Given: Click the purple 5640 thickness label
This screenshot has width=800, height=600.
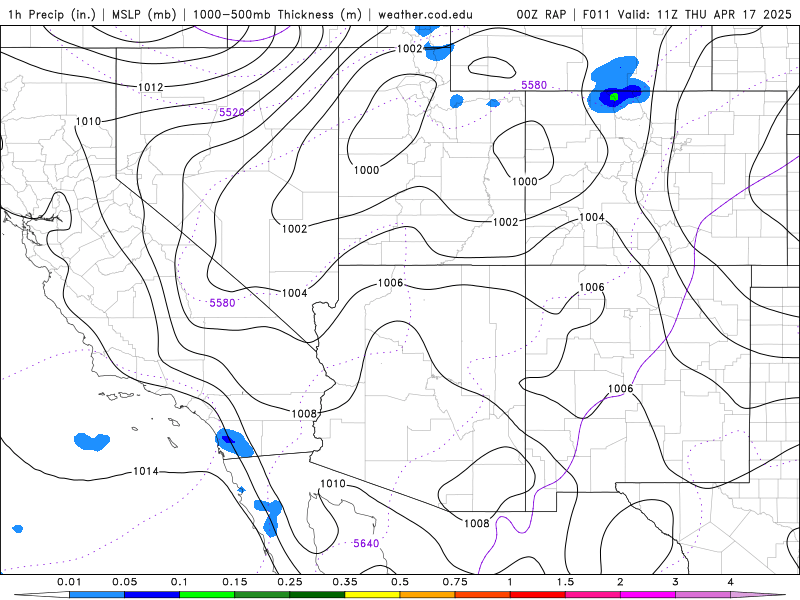Looking at the screenshot, I should pyautogui.click(x=366, y=543).
